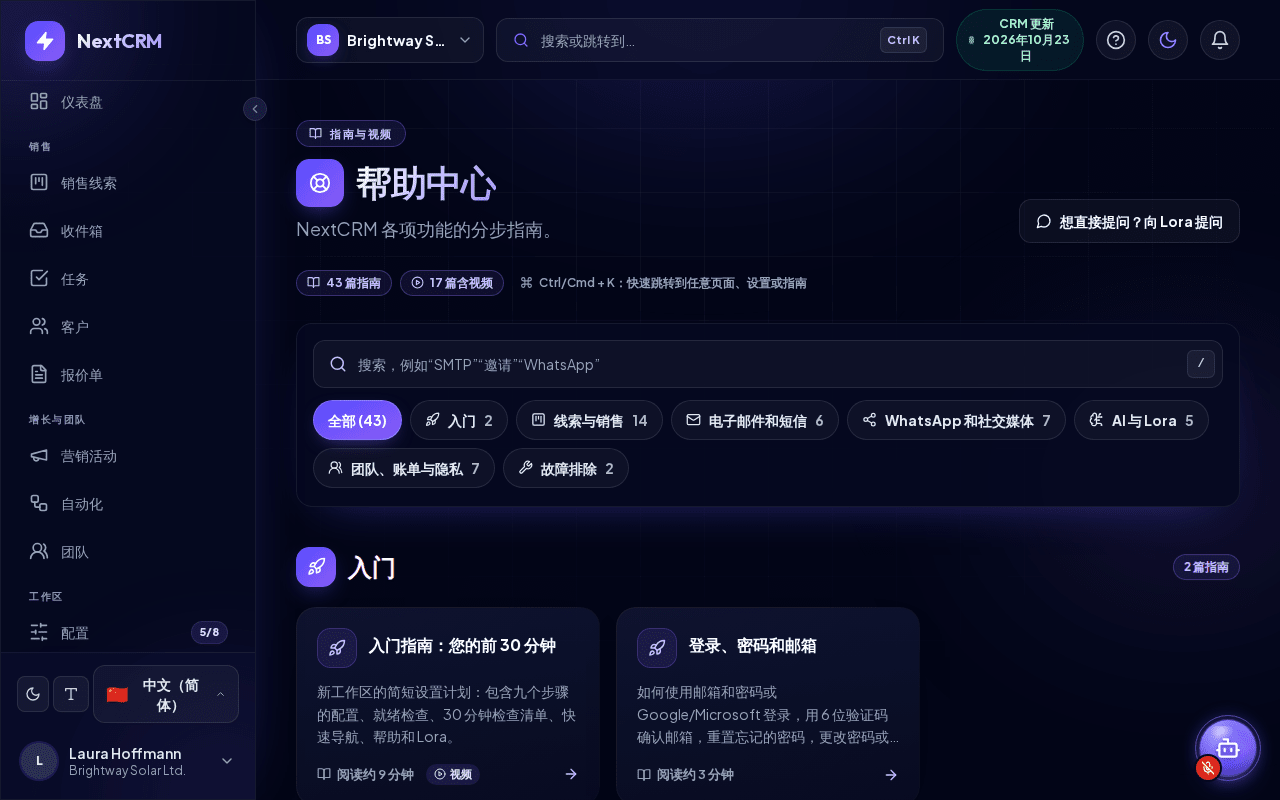Open 配置 settings with 5/8 badge
Viewport: 1280px width, 800px height.
pos(128,633)
